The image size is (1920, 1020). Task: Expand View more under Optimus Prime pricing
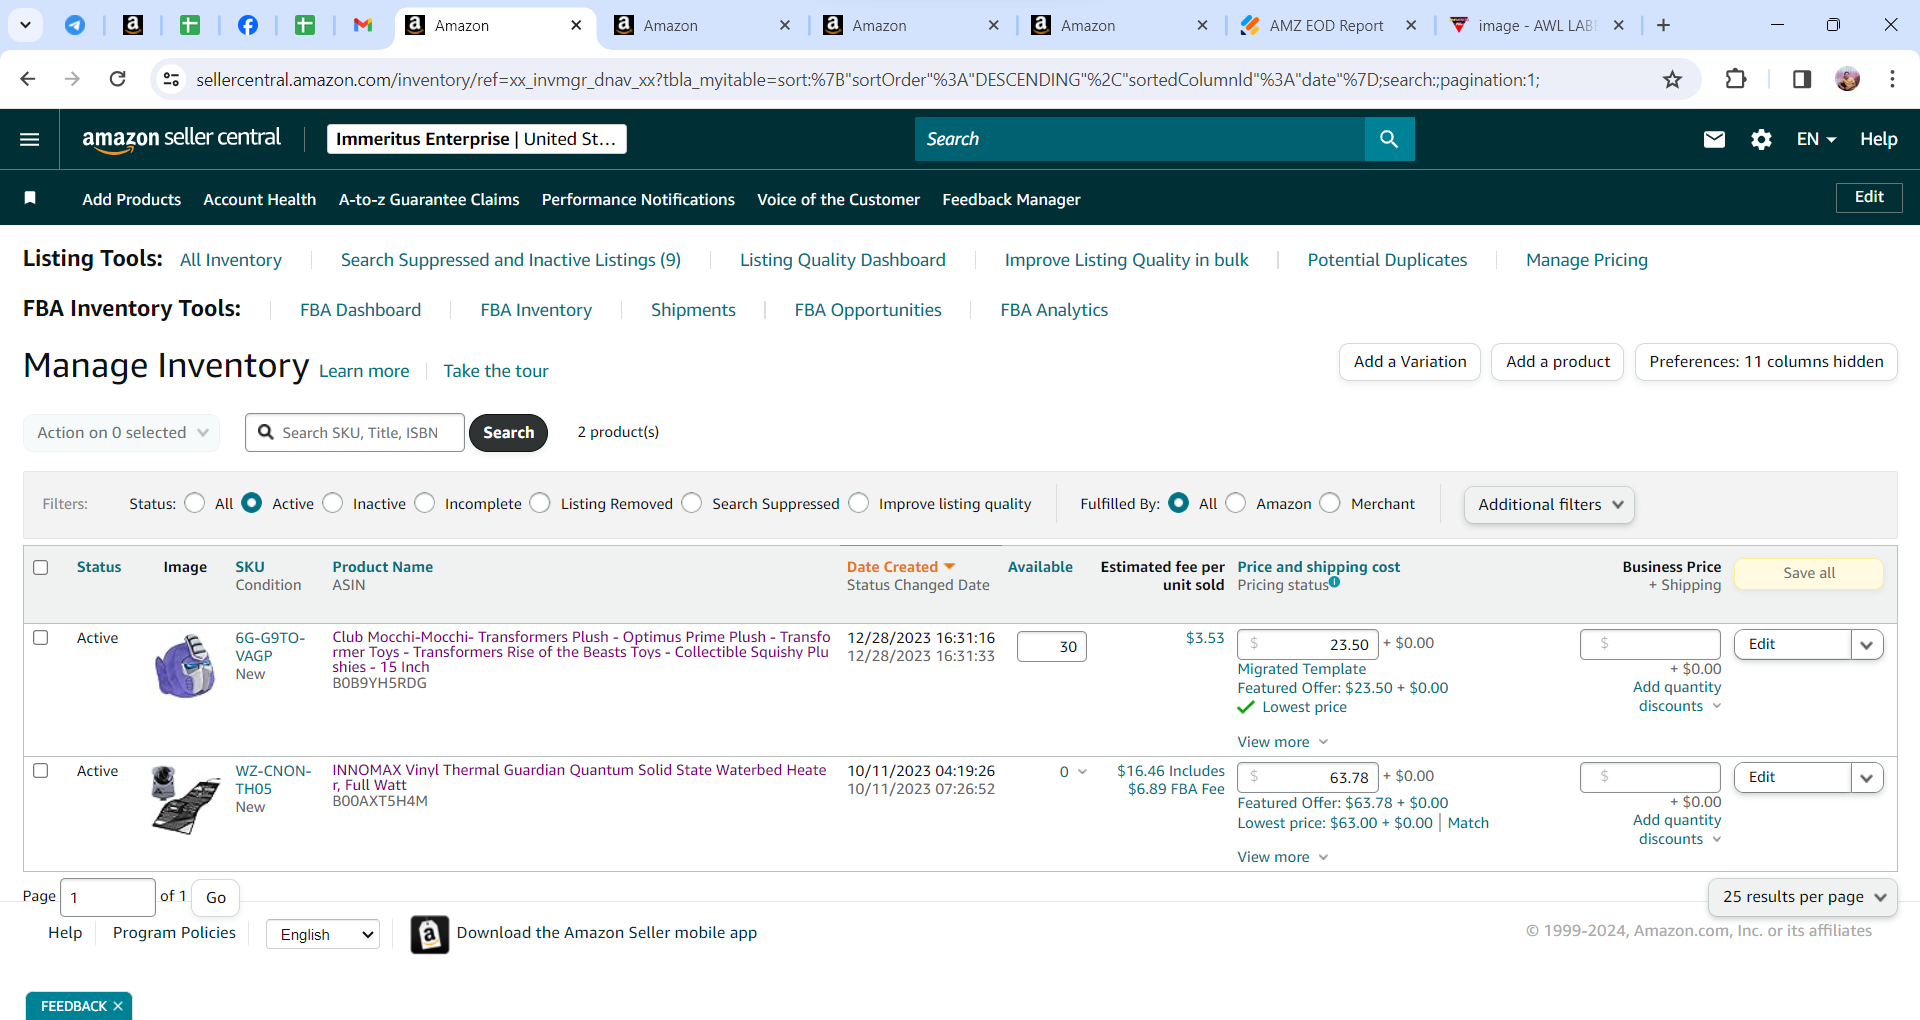coord(1282,742)
